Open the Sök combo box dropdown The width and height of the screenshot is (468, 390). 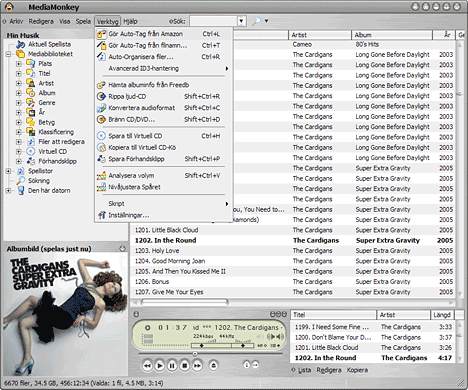click(x=241, y=21)
